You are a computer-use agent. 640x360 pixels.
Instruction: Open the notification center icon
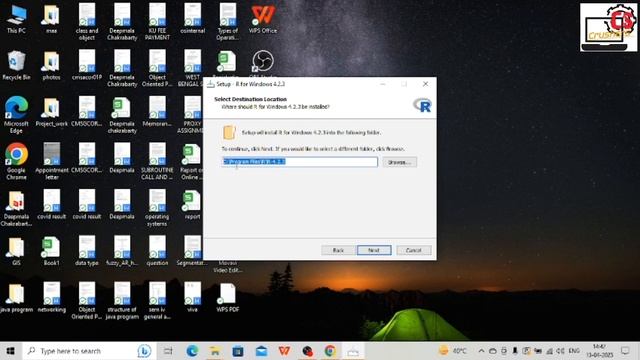(625, 351)
